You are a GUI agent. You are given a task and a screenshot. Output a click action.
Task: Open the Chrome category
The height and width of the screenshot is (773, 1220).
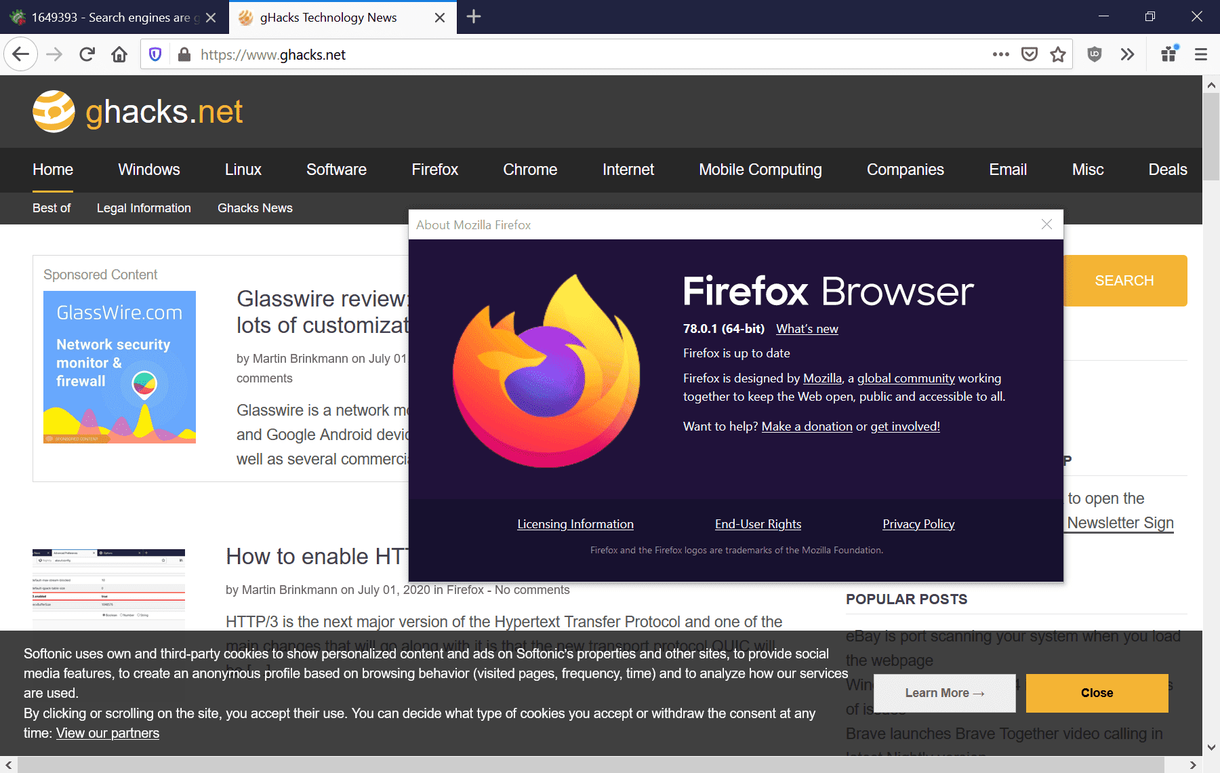point(530,169)
